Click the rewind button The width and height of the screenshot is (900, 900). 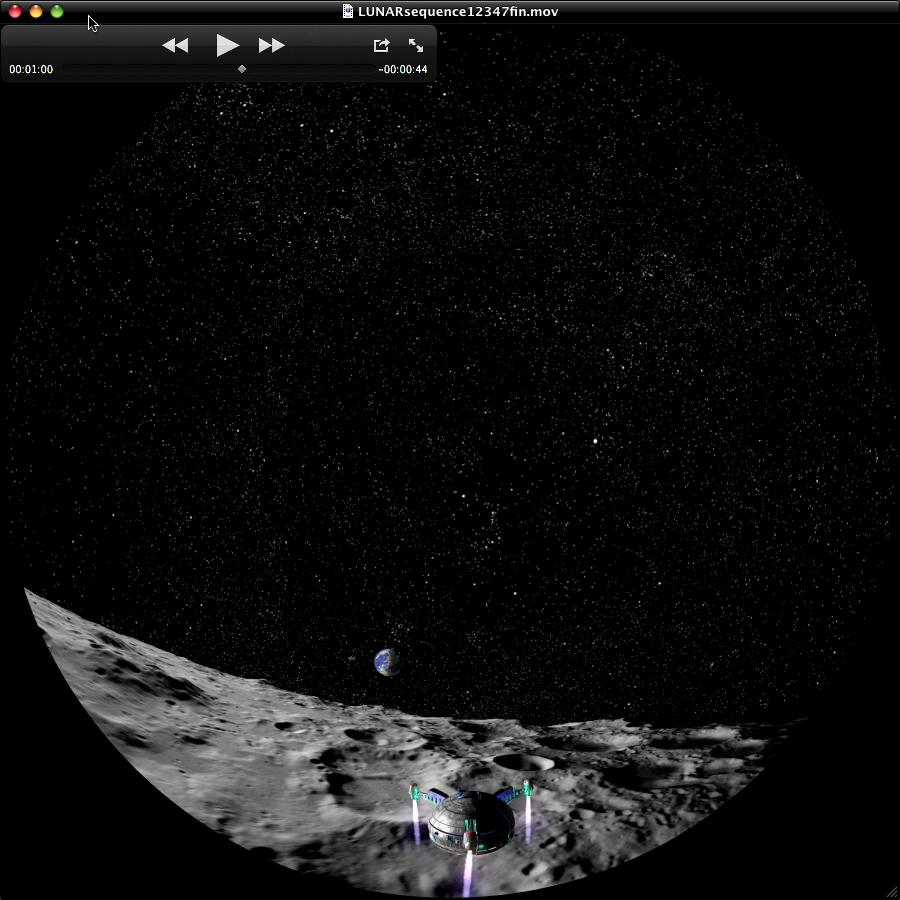(175, 45)
